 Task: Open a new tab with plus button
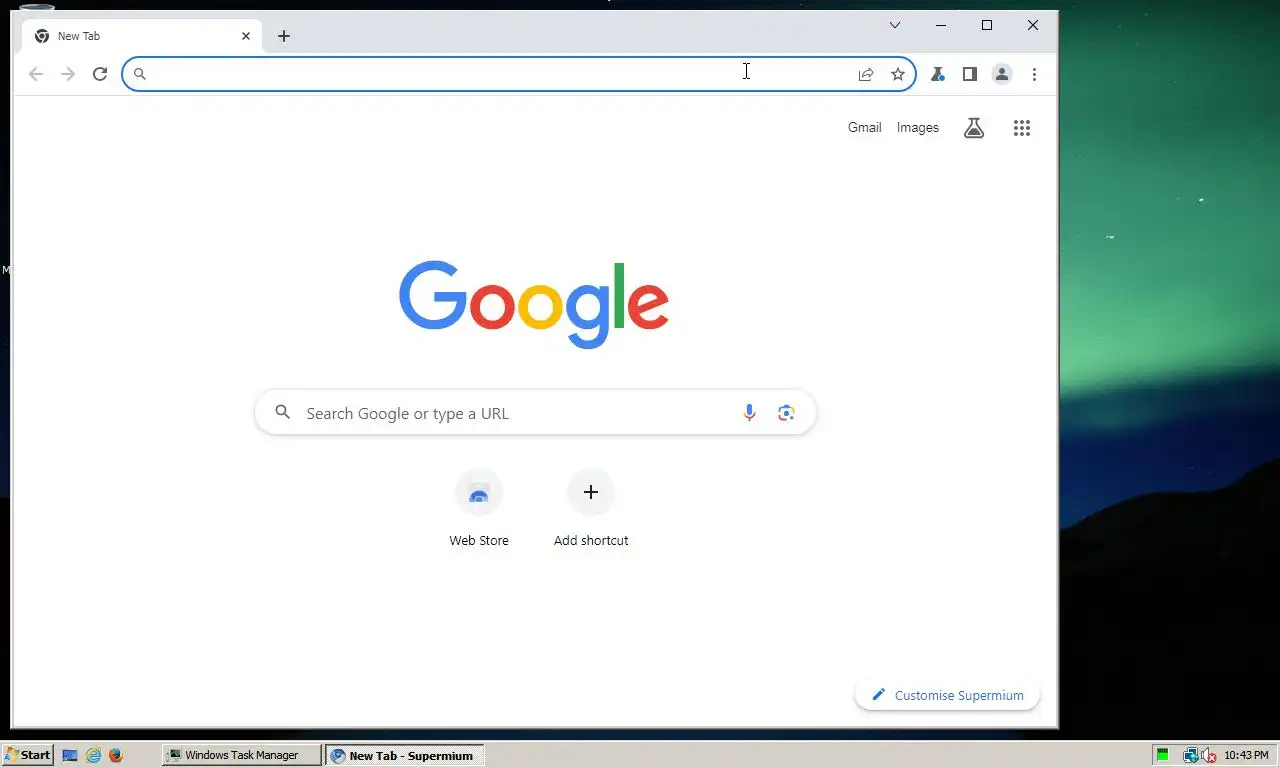(284, 36)
